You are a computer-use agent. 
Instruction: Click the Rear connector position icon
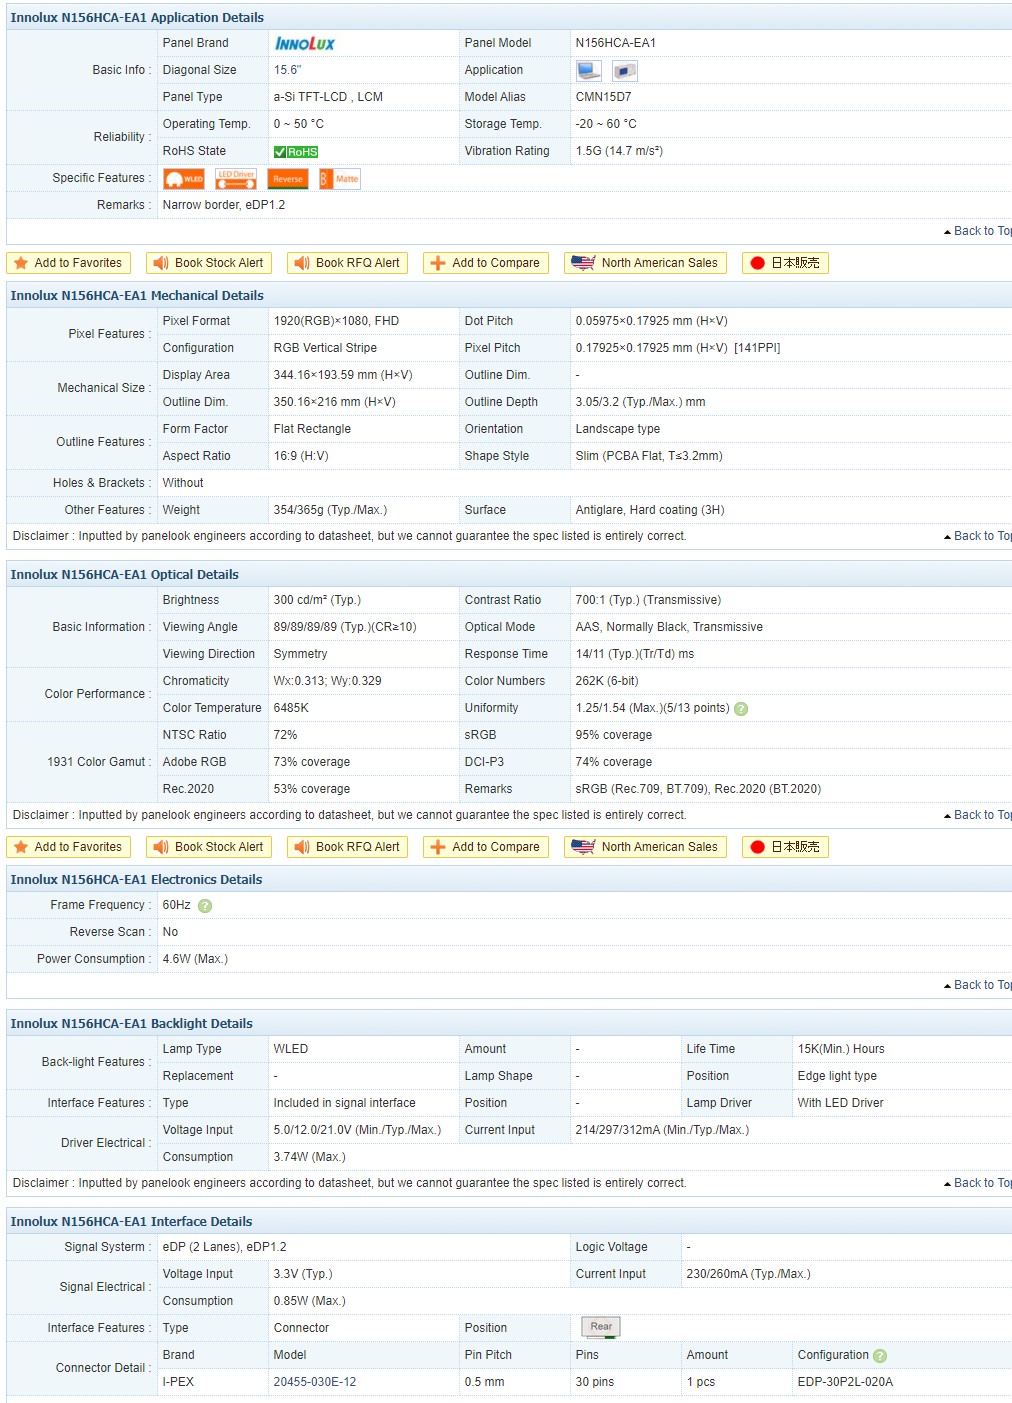(601, 1327)
